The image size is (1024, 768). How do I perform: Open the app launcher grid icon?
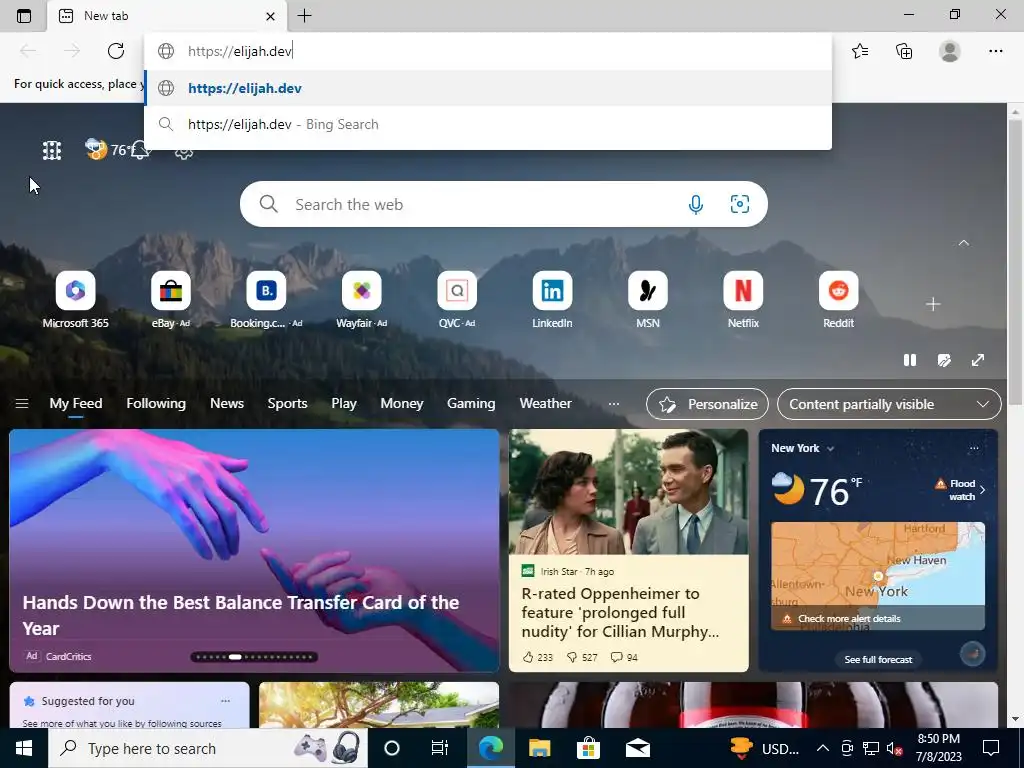tap(52, 151)
